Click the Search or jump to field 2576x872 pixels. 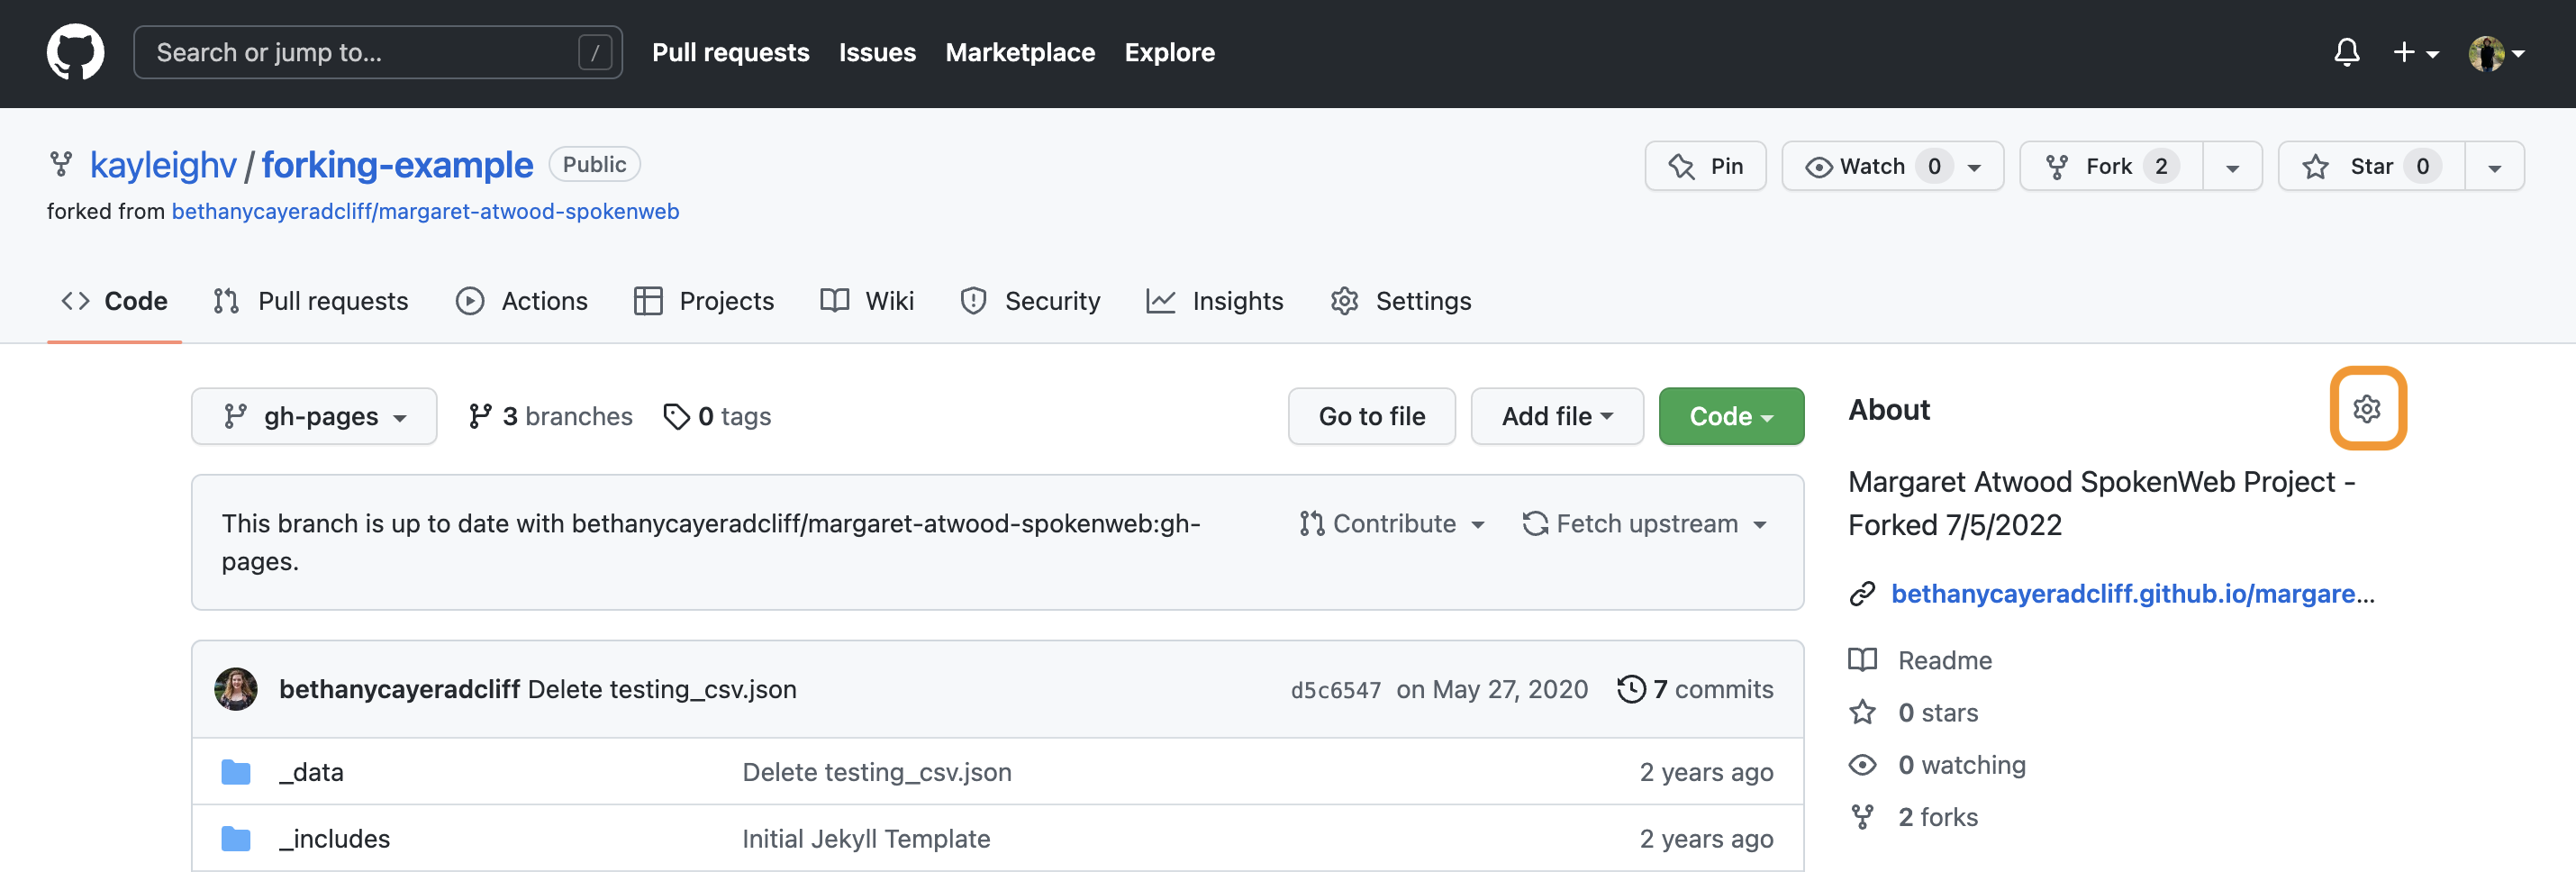click(377, 52)
